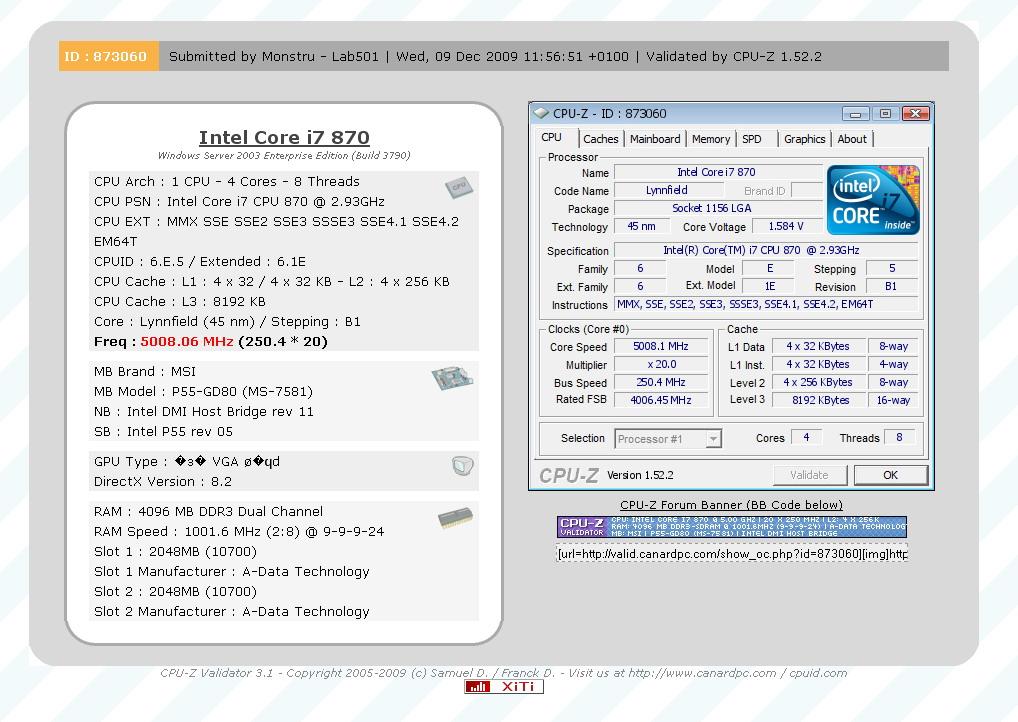Click the motherboard icon beside MB Brand
This screenshot has width=1018, height=722.
tap(452, 378)
